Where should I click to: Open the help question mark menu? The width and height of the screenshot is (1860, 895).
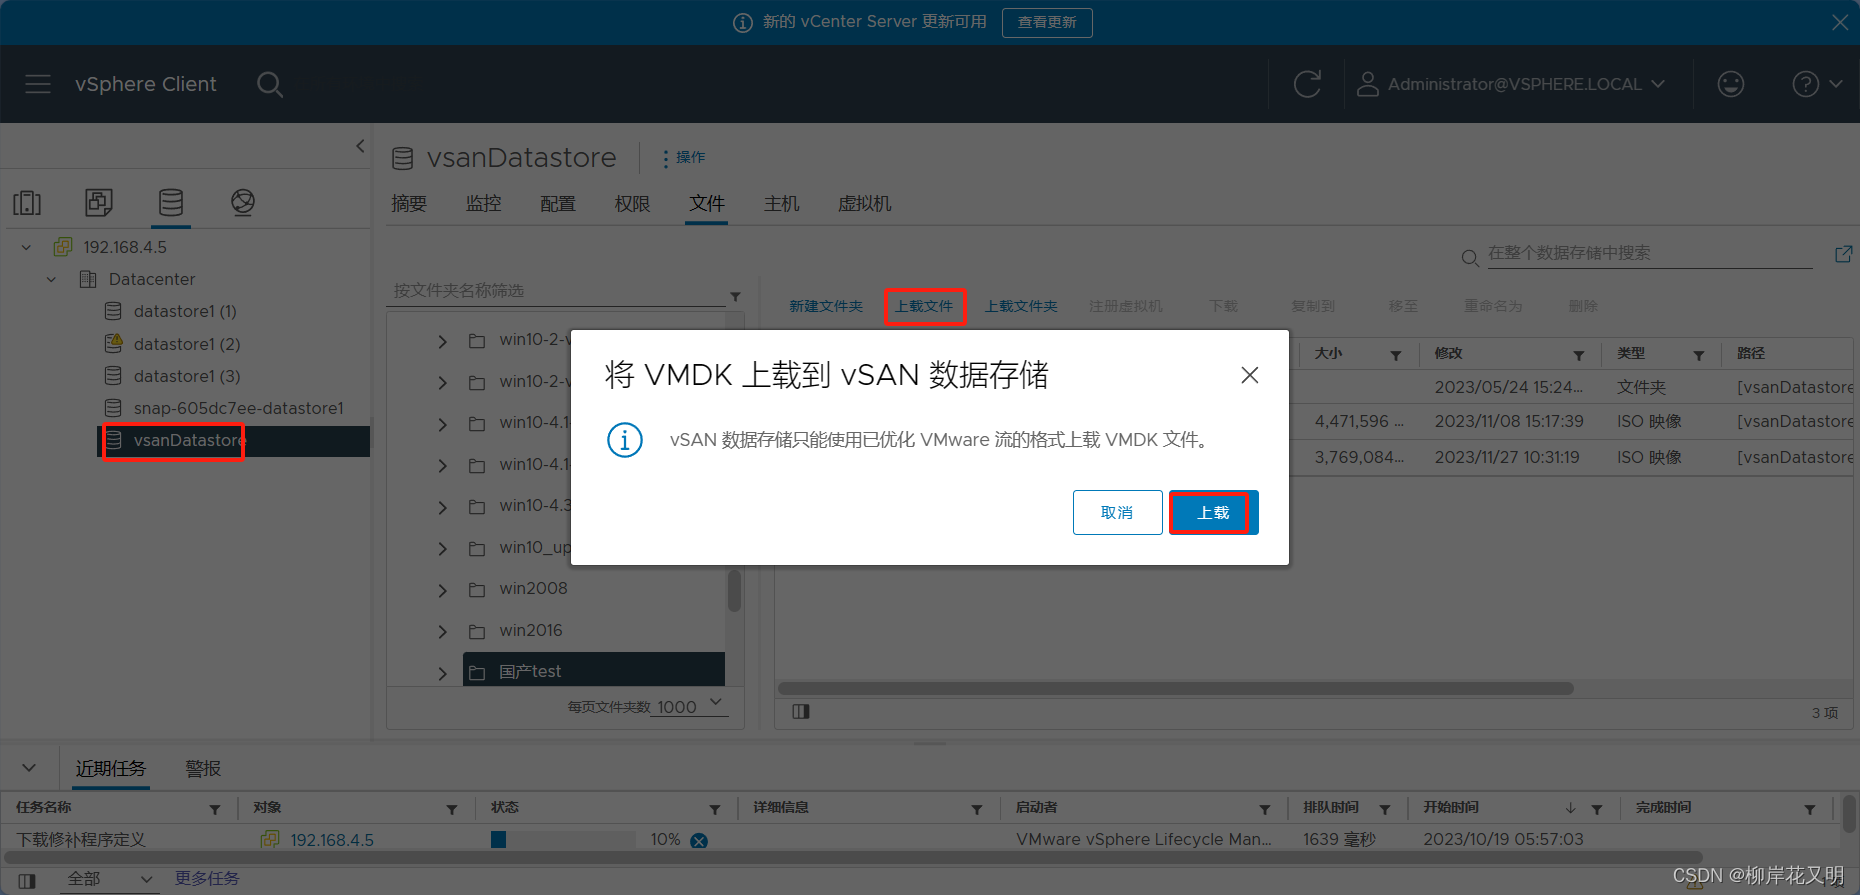(1817, 84)
